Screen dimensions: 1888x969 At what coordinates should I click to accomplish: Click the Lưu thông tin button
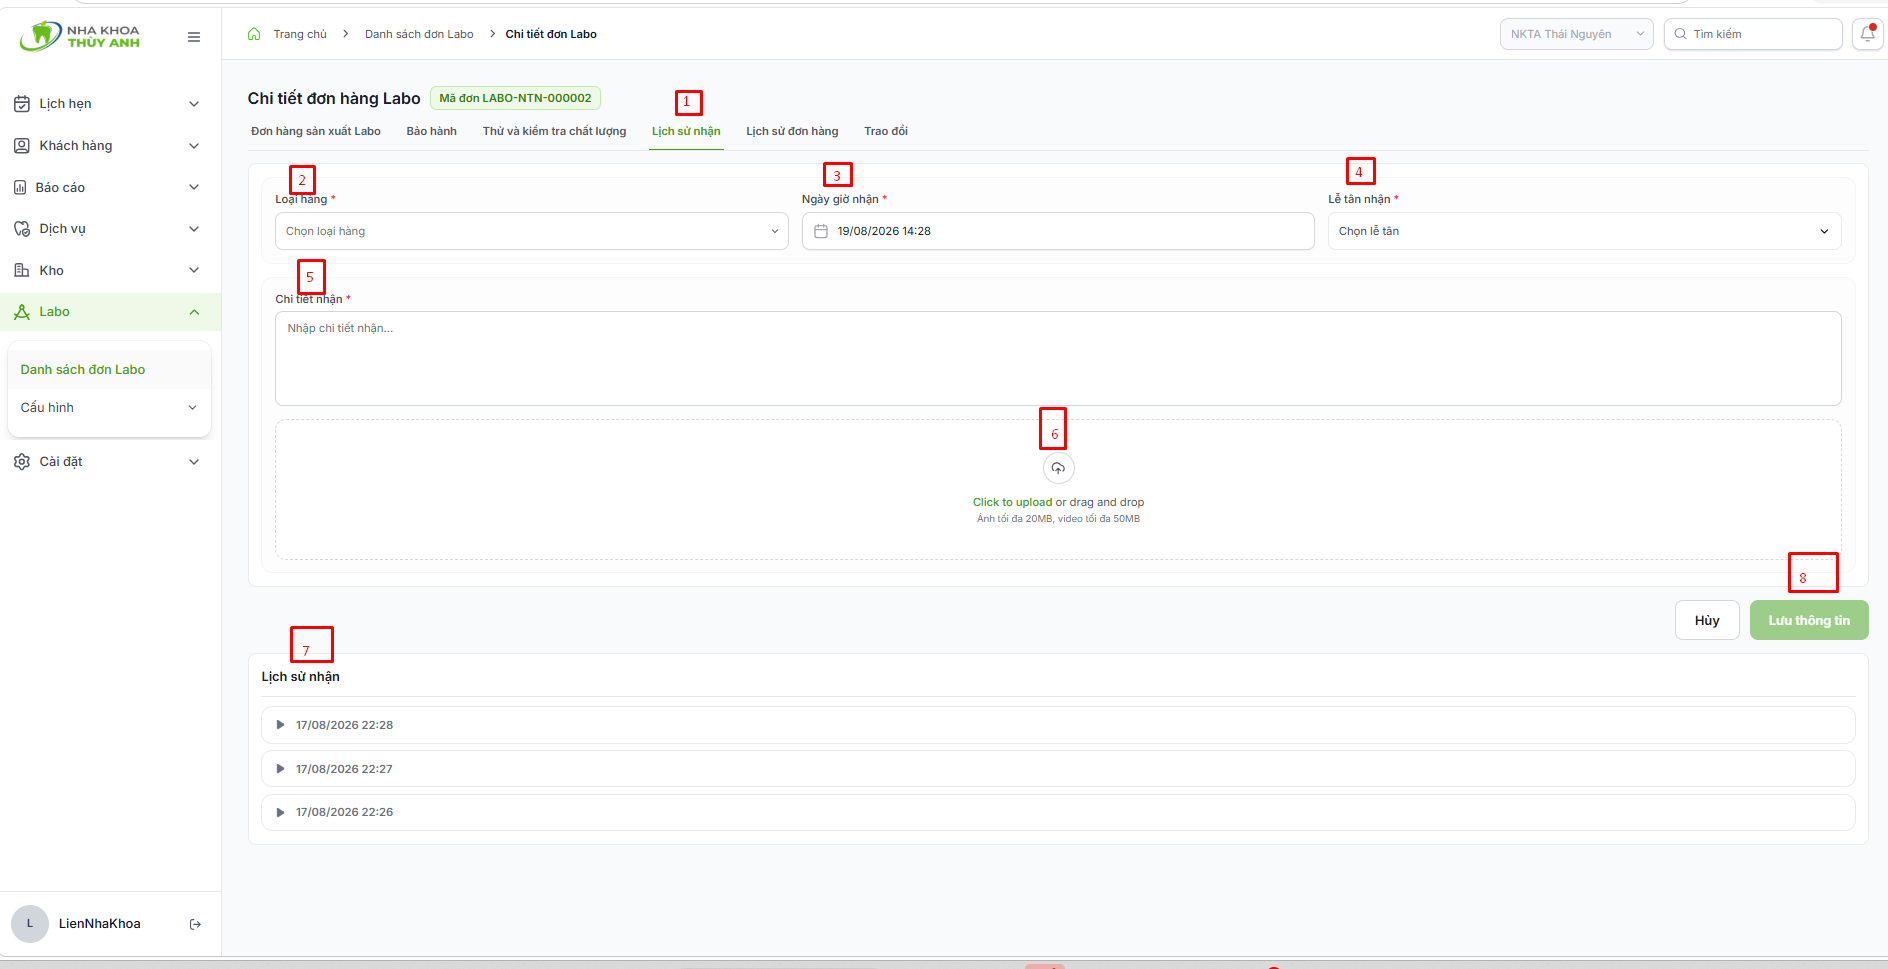point(1809,620)
